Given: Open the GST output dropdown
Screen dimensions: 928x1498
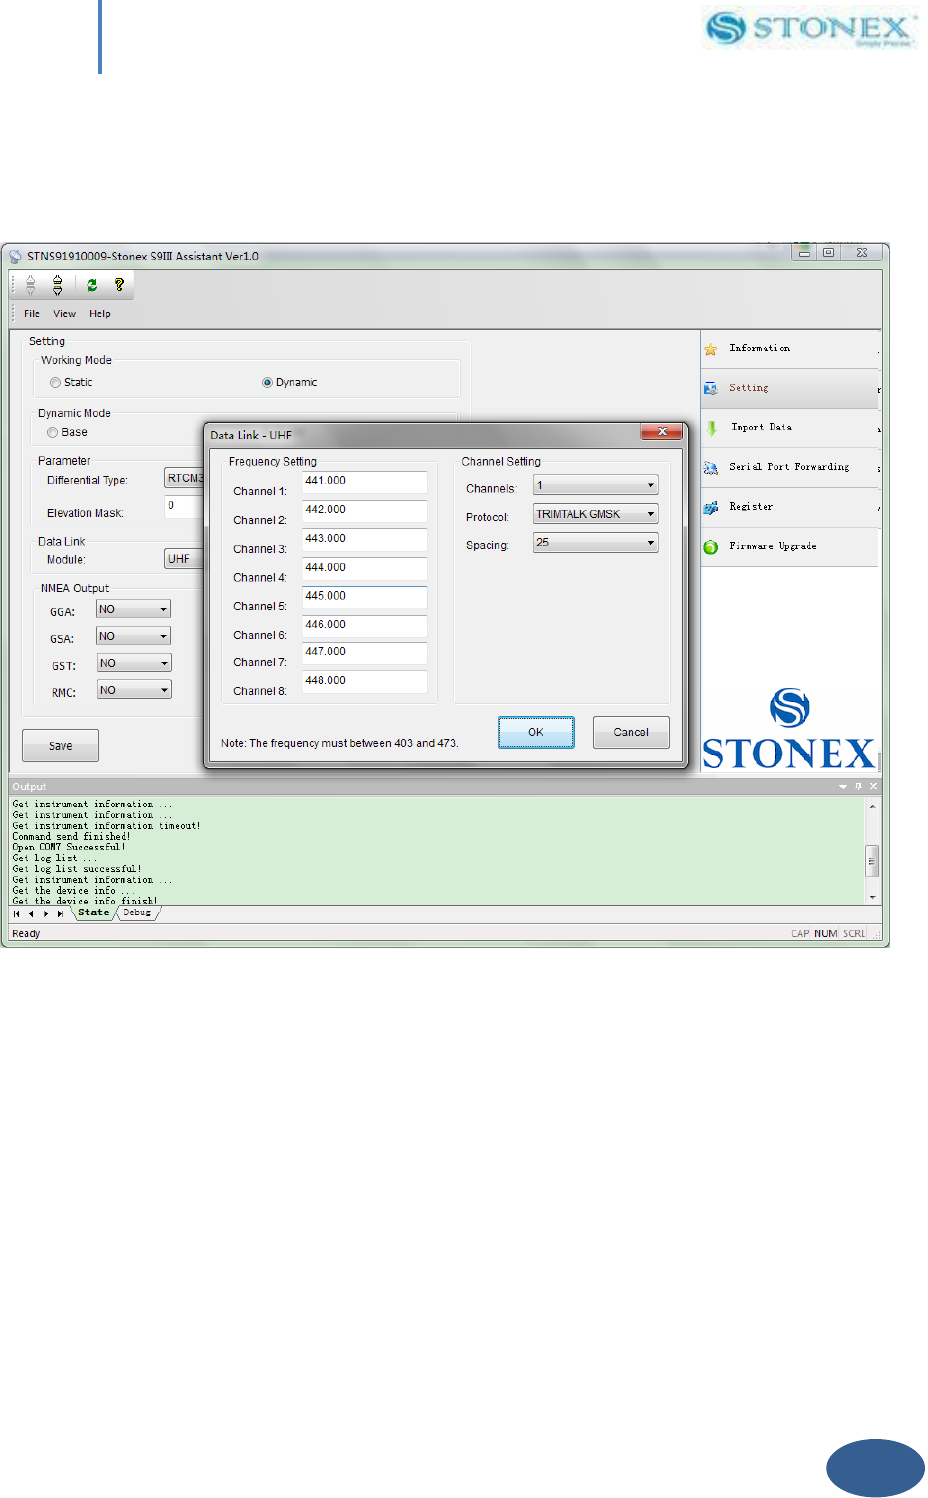Looking at the screenshot, I should tap(133, 663).
